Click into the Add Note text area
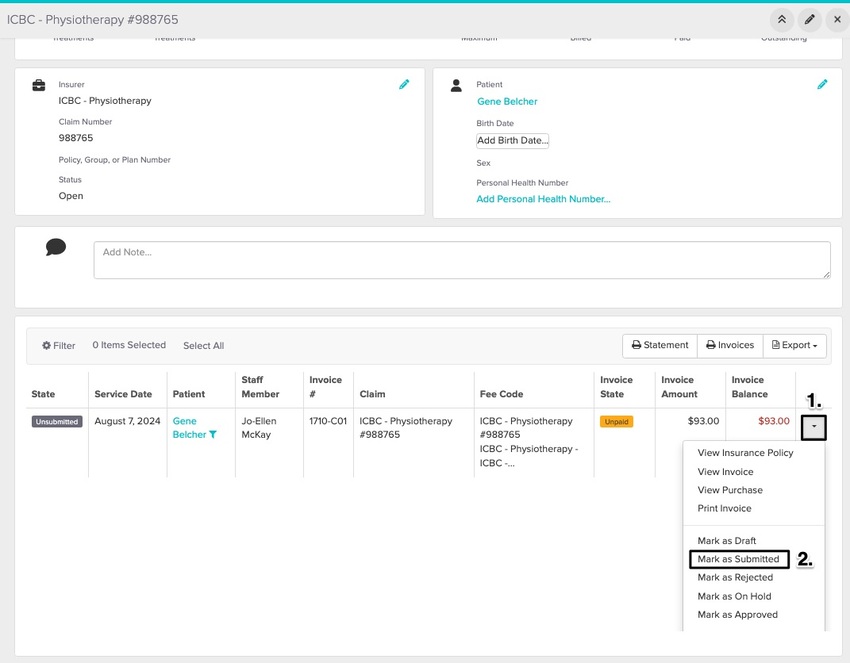This screenshot has width=850, height=663. point(462,260)
